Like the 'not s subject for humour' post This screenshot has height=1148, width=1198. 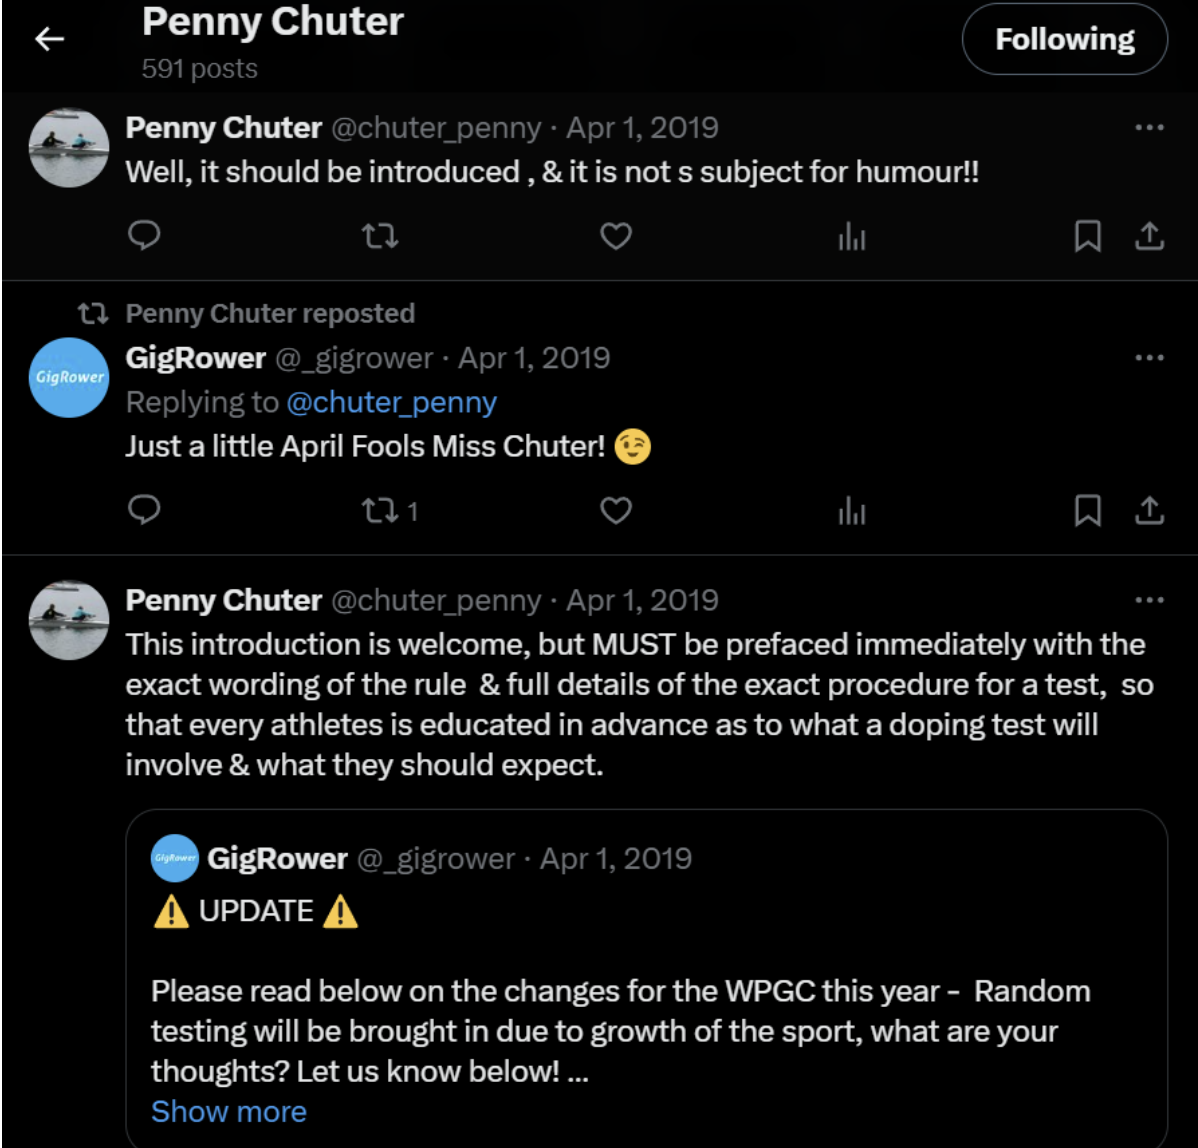[x=616, y=235]
